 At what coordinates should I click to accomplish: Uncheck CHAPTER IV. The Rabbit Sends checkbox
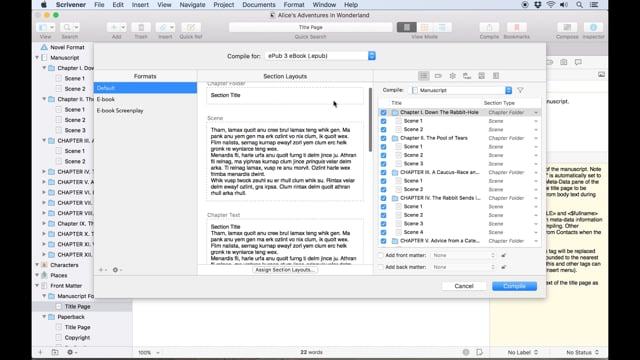tap(383, 198)
